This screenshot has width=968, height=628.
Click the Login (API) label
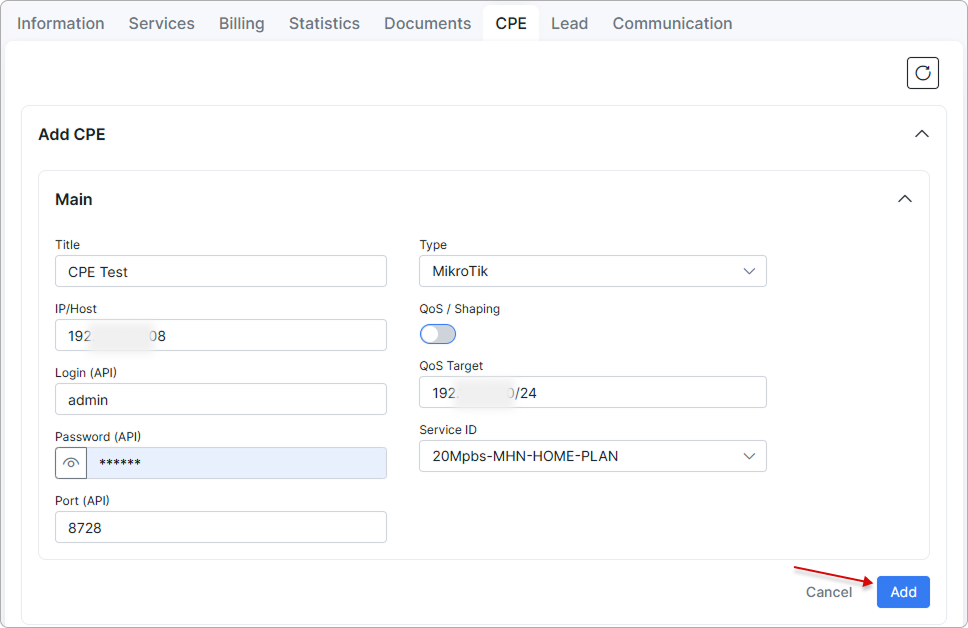[86, 373]
